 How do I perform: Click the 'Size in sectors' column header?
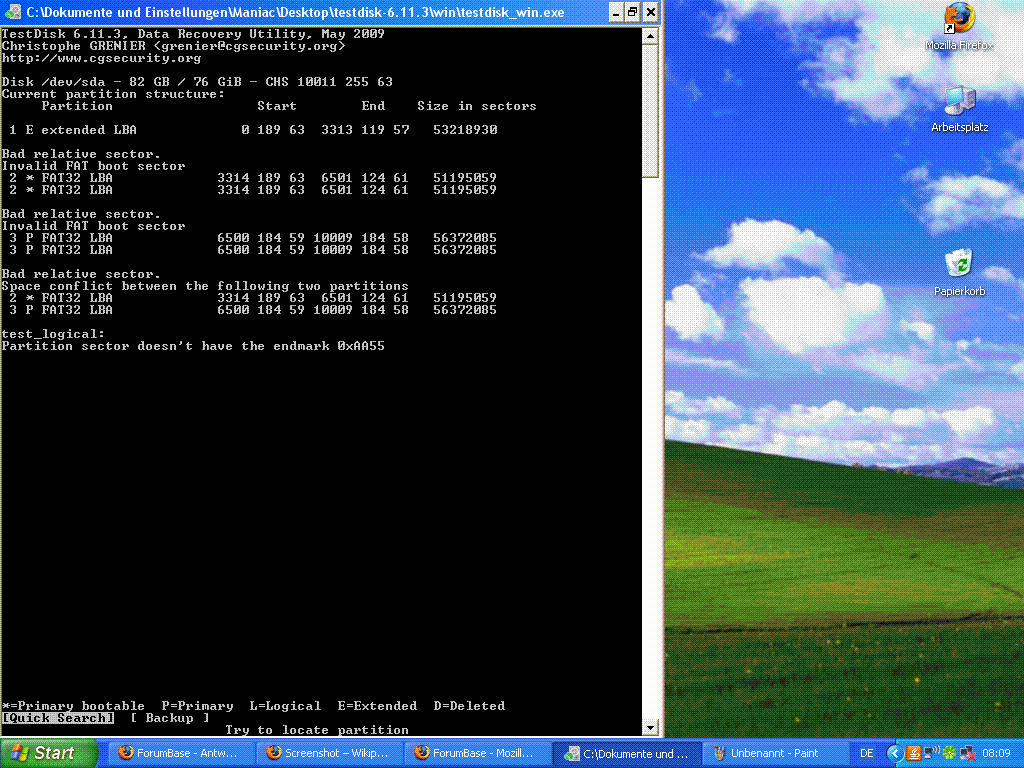477,106
